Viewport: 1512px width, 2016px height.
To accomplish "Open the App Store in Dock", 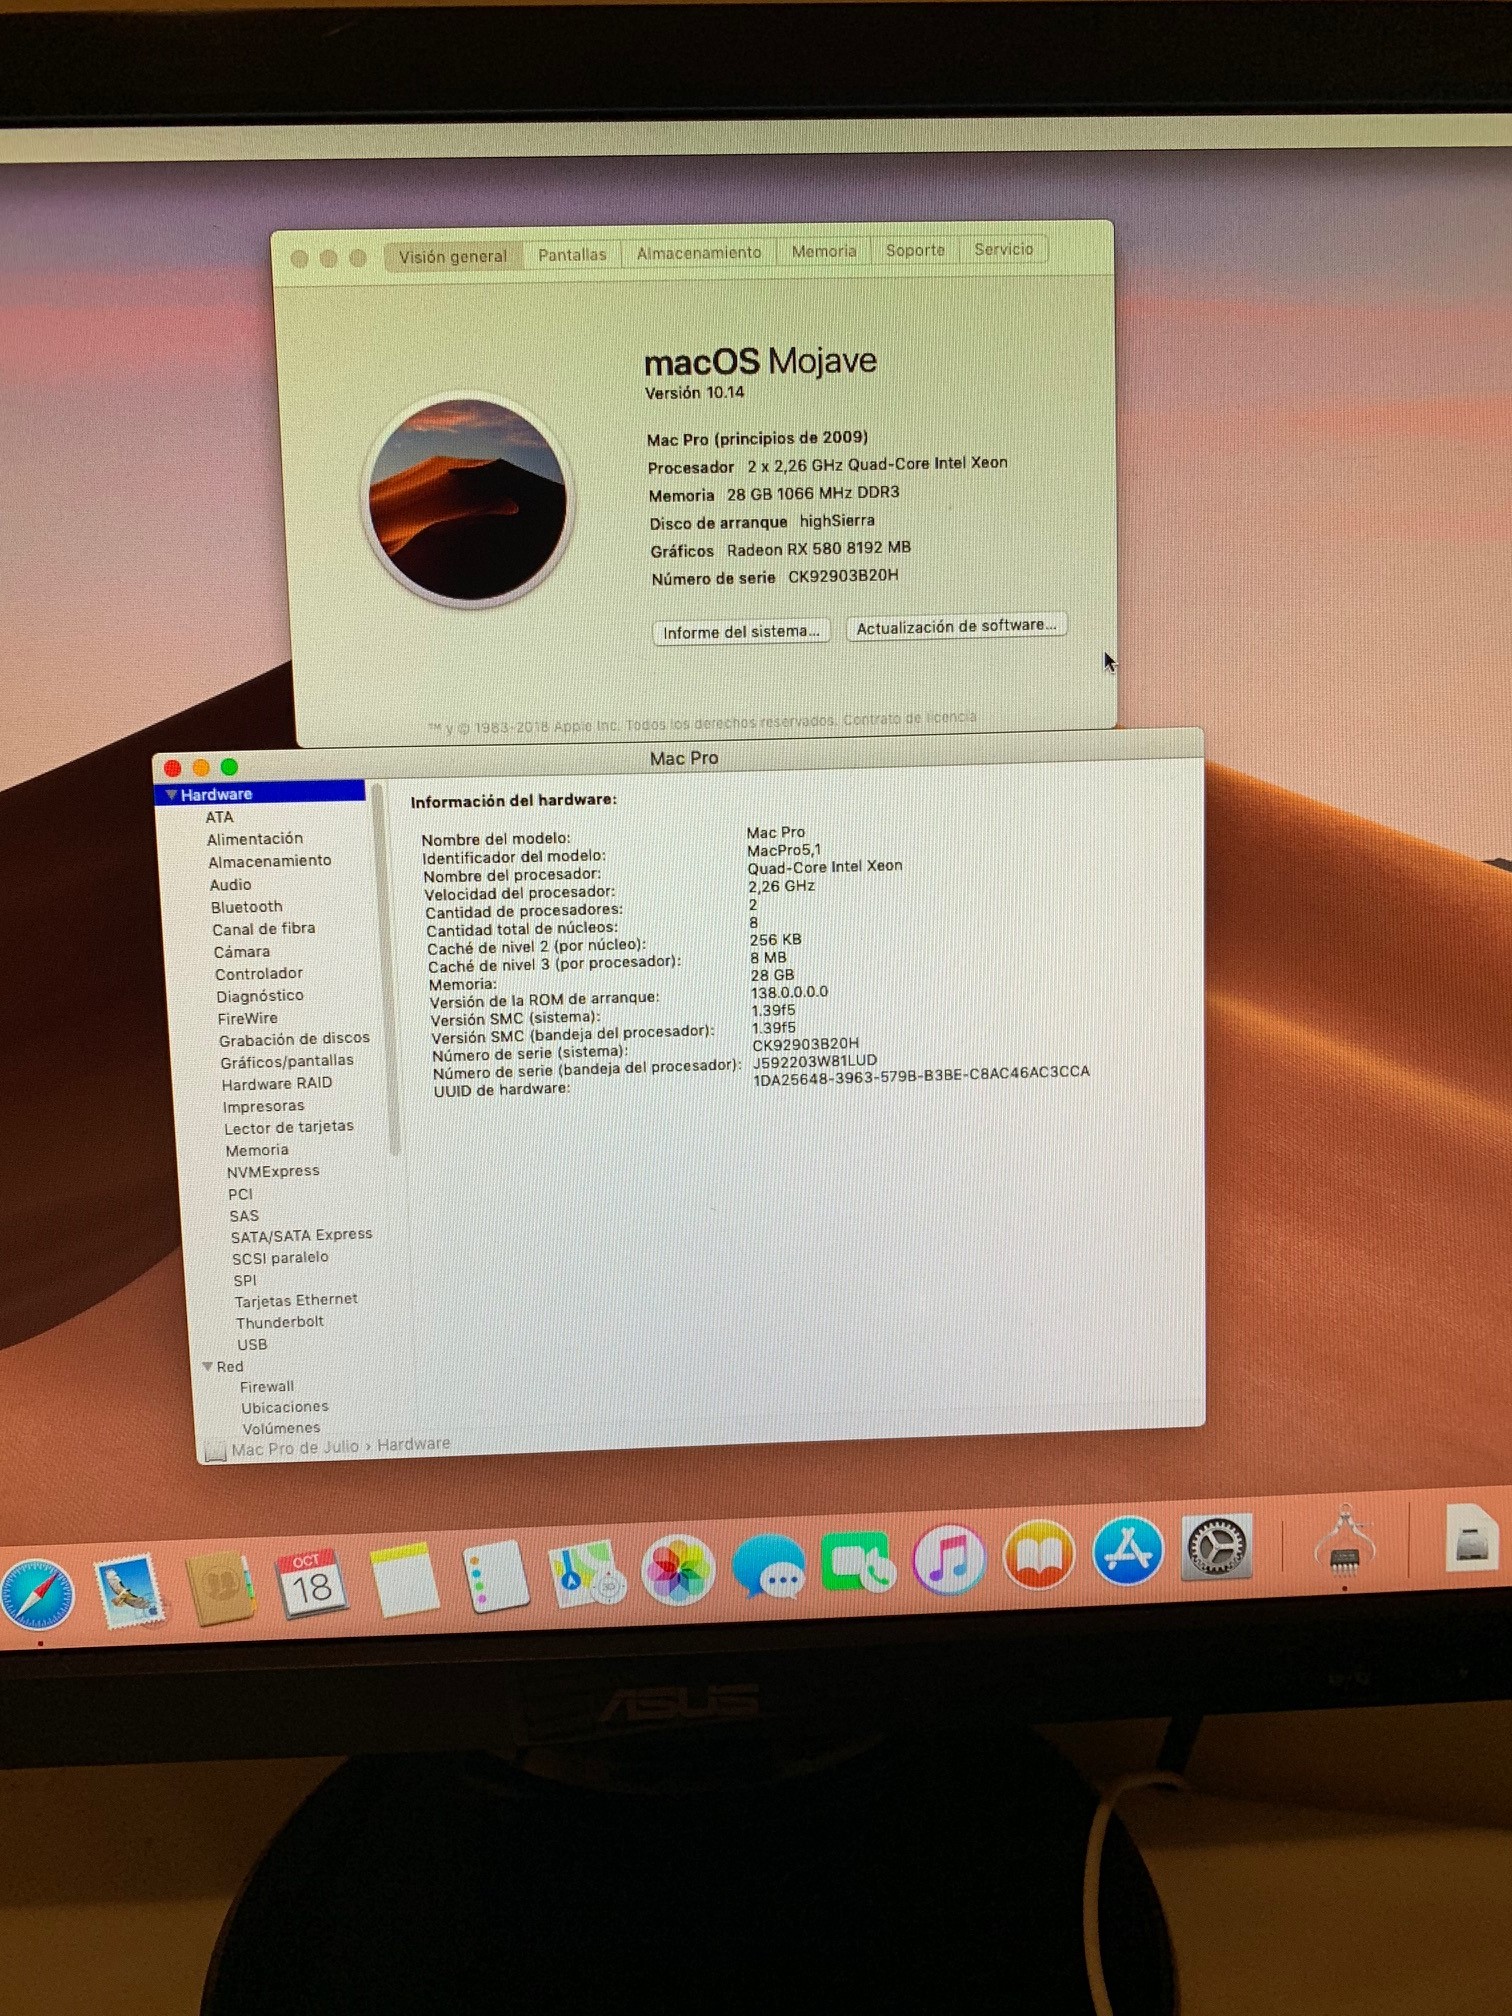I will [x=1128, y=1551].
